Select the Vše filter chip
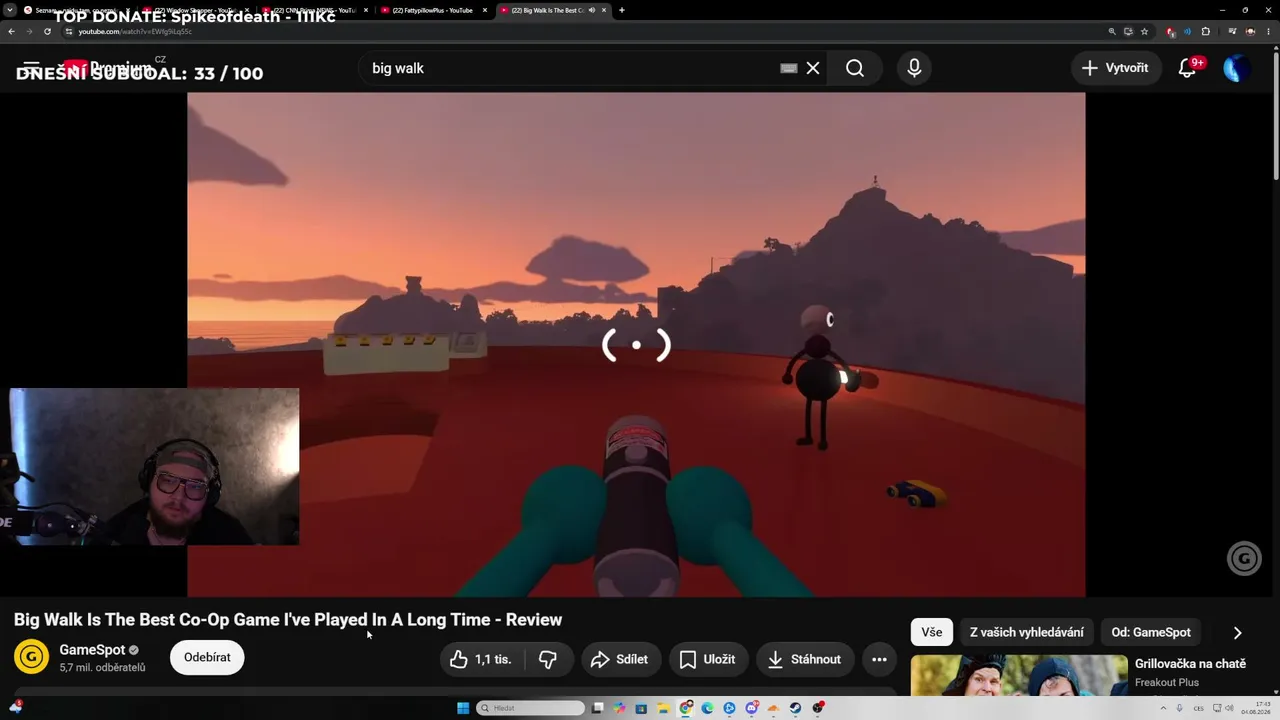The image size is (1280, 720). click(932, 632)
